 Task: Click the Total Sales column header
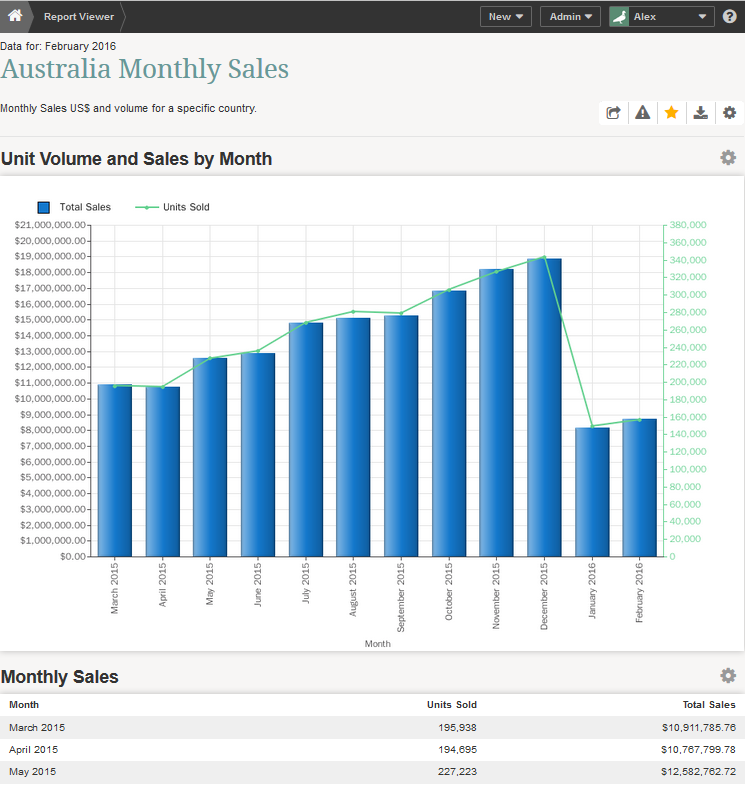pyautogui.click(x=709, y=705)
